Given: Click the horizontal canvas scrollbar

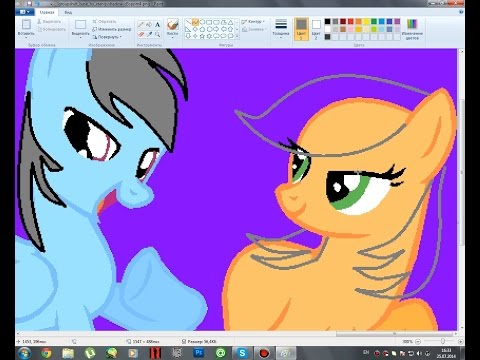Looking at the screenshot, I should point(394,333).
